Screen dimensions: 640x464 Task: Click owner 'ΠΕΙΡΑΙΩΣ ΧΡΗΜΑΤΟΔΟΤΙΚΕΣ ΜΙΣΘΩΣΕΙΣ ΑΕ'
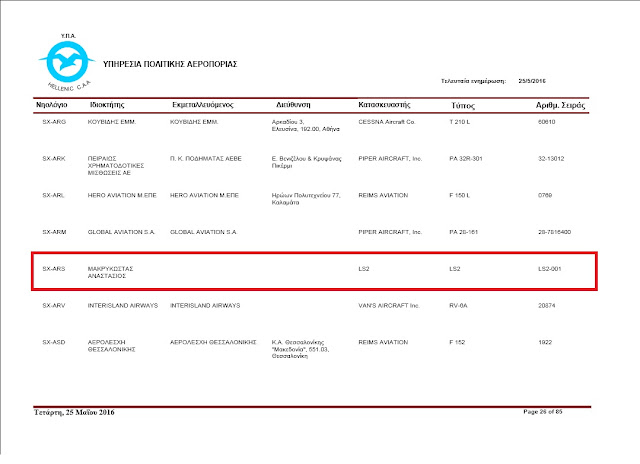[116, 166]
